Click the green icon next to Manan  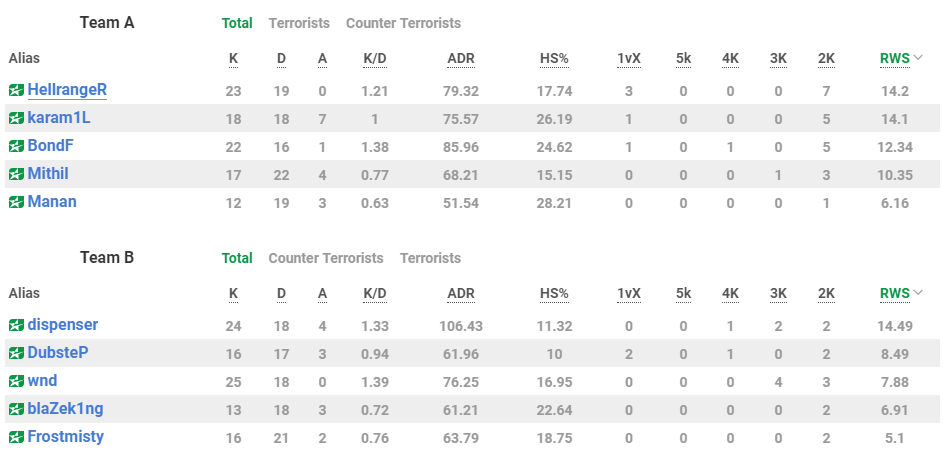16,202
